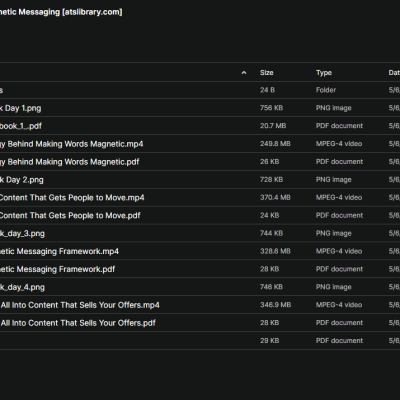Screen dimensions: 400x400
Task: Select the file ending in _day_4.png
Action: click(22, 287)
